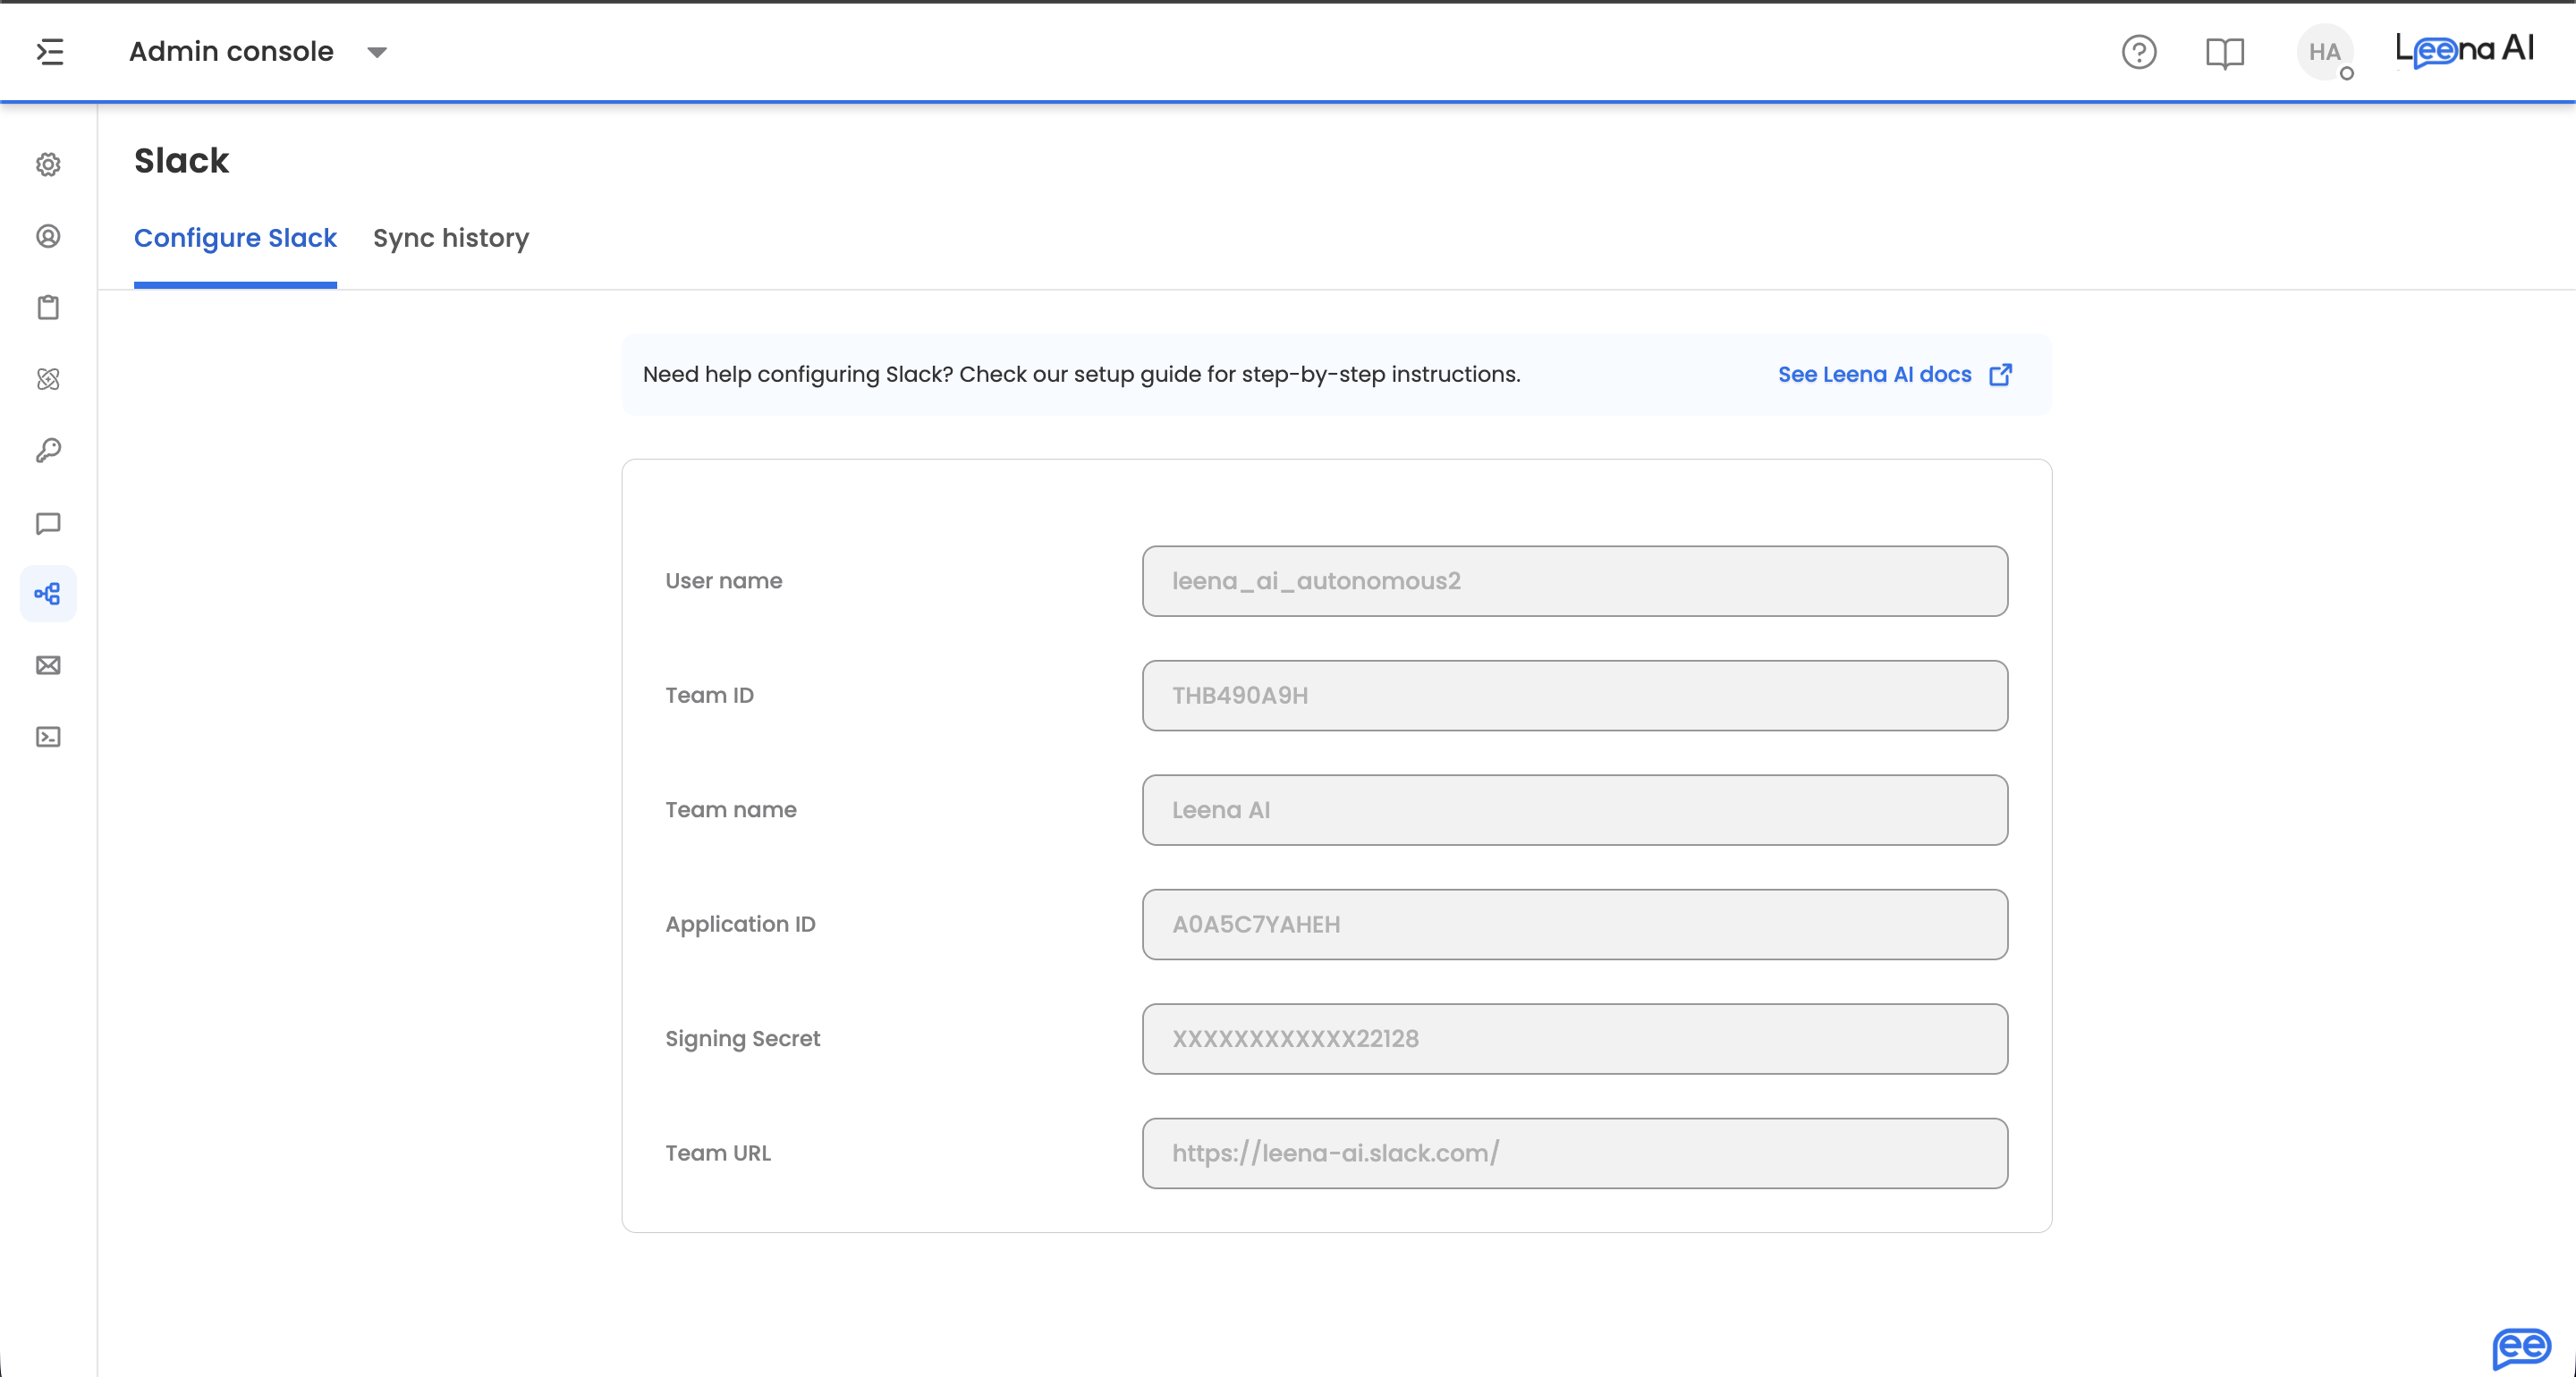Click the external link icon beside docs
2576x1377 pixels.
[x=2001, y=374]
